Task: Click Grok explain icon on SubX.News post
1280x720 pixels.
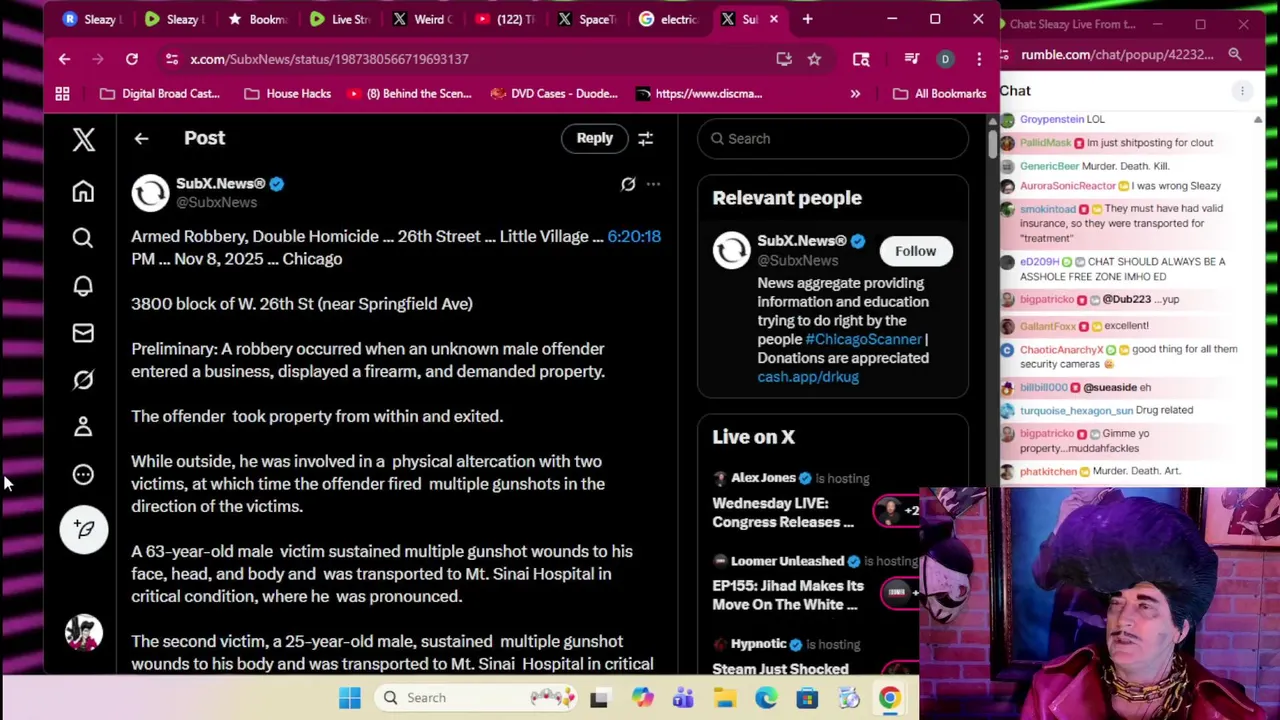Action: (x=628, y=184)
